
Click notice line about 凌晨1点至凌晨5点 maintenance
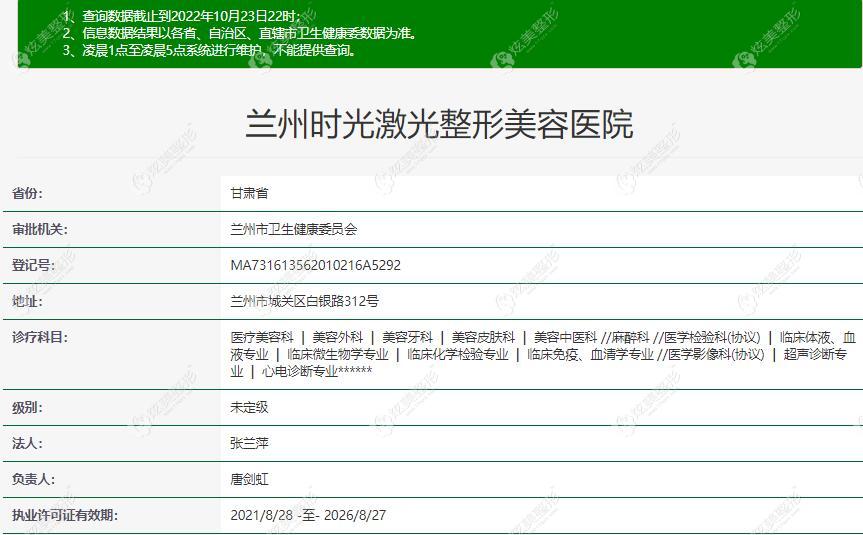tap(210, 50)
